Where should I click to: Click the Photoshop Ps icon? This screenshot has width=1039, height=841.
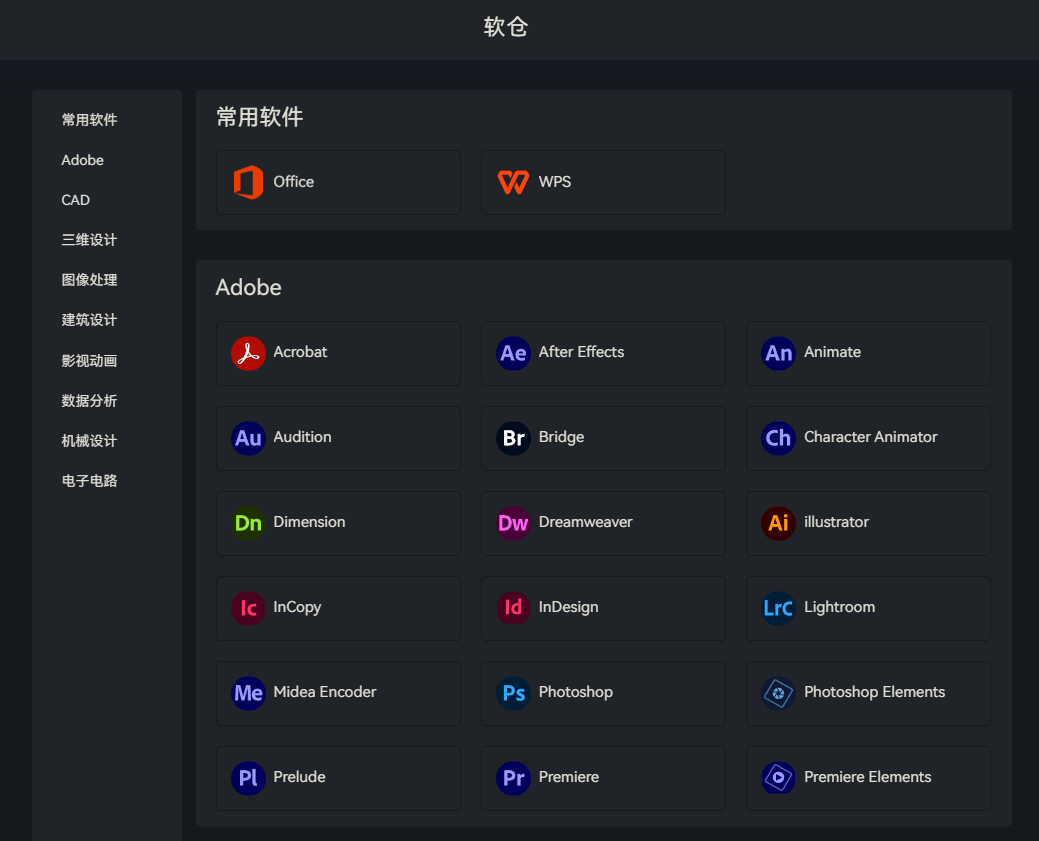(x=513, y=693)
